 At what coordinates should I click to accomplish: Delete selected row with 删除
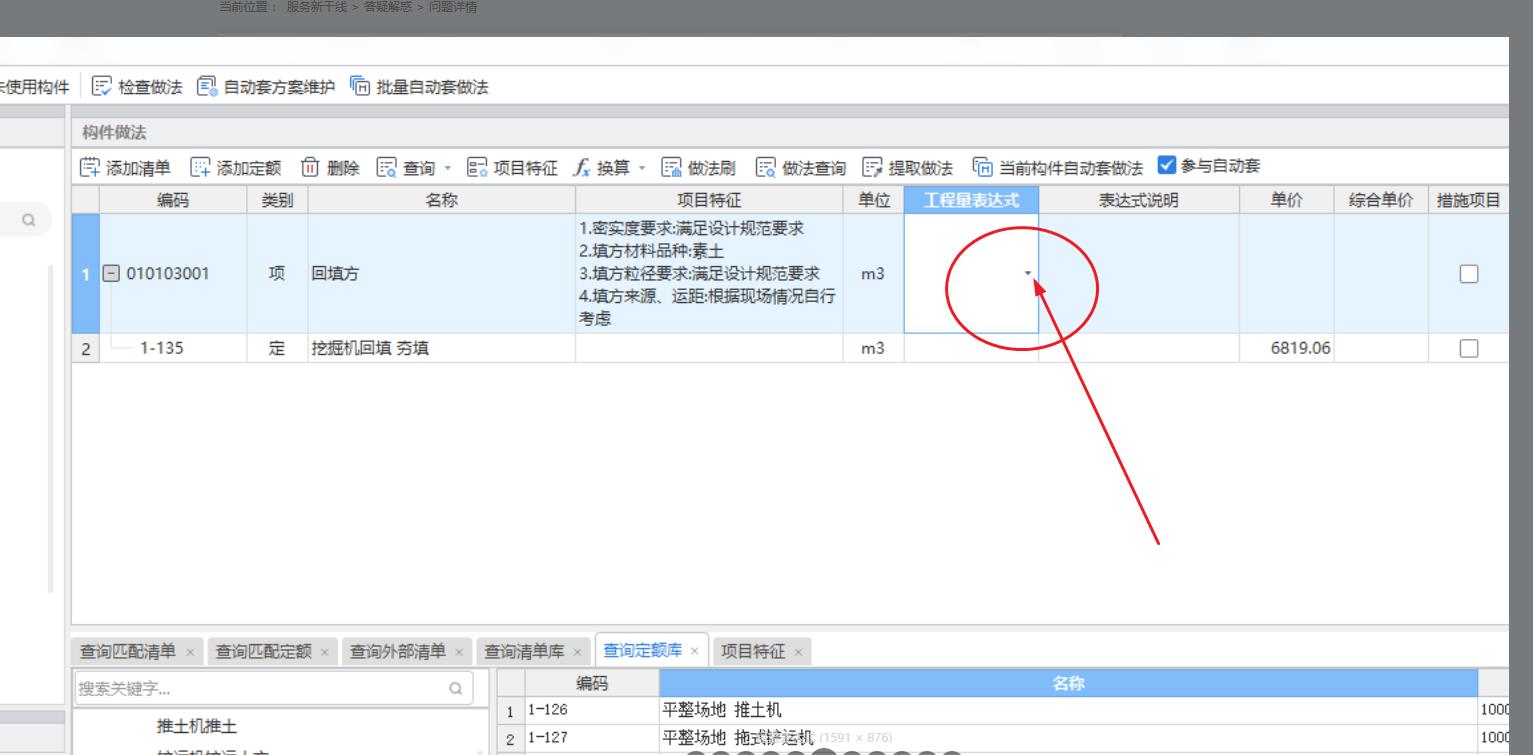pos(330,167)
